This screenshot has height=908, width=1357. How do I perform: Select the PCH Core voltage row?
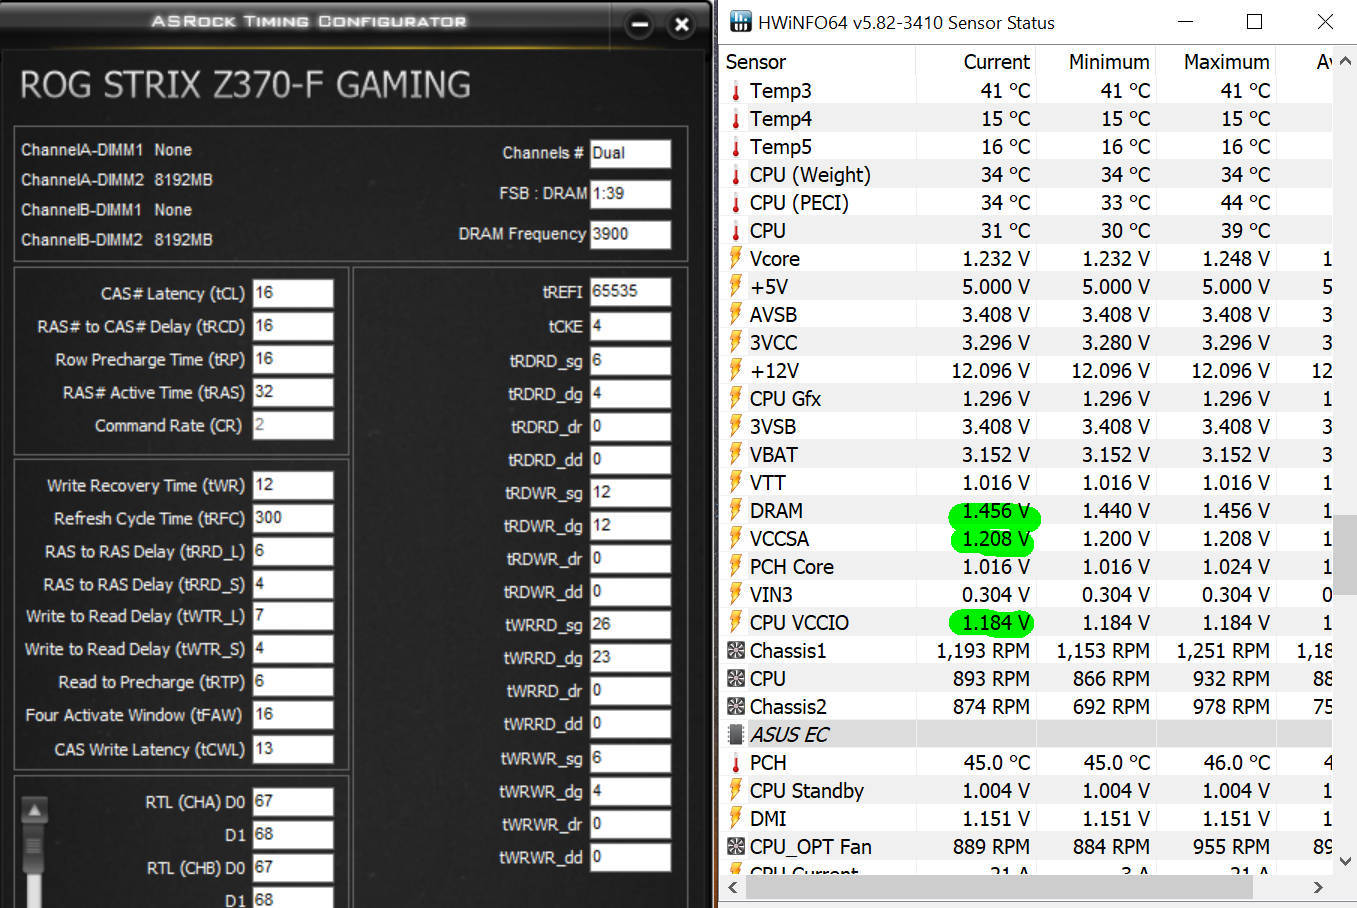(x=1026, y=567)
